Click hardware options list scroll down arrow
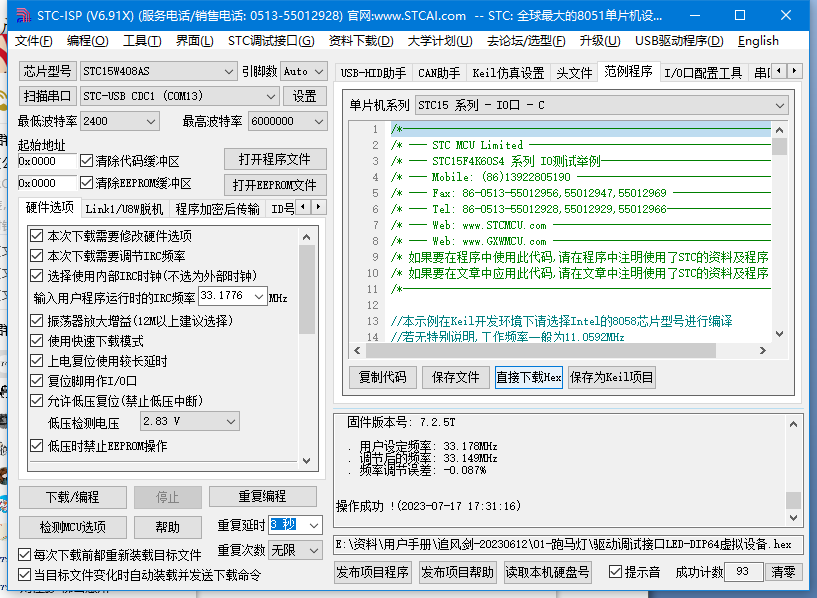The width and height of the screenshot is (817, 598). click(x=306, y=460)
